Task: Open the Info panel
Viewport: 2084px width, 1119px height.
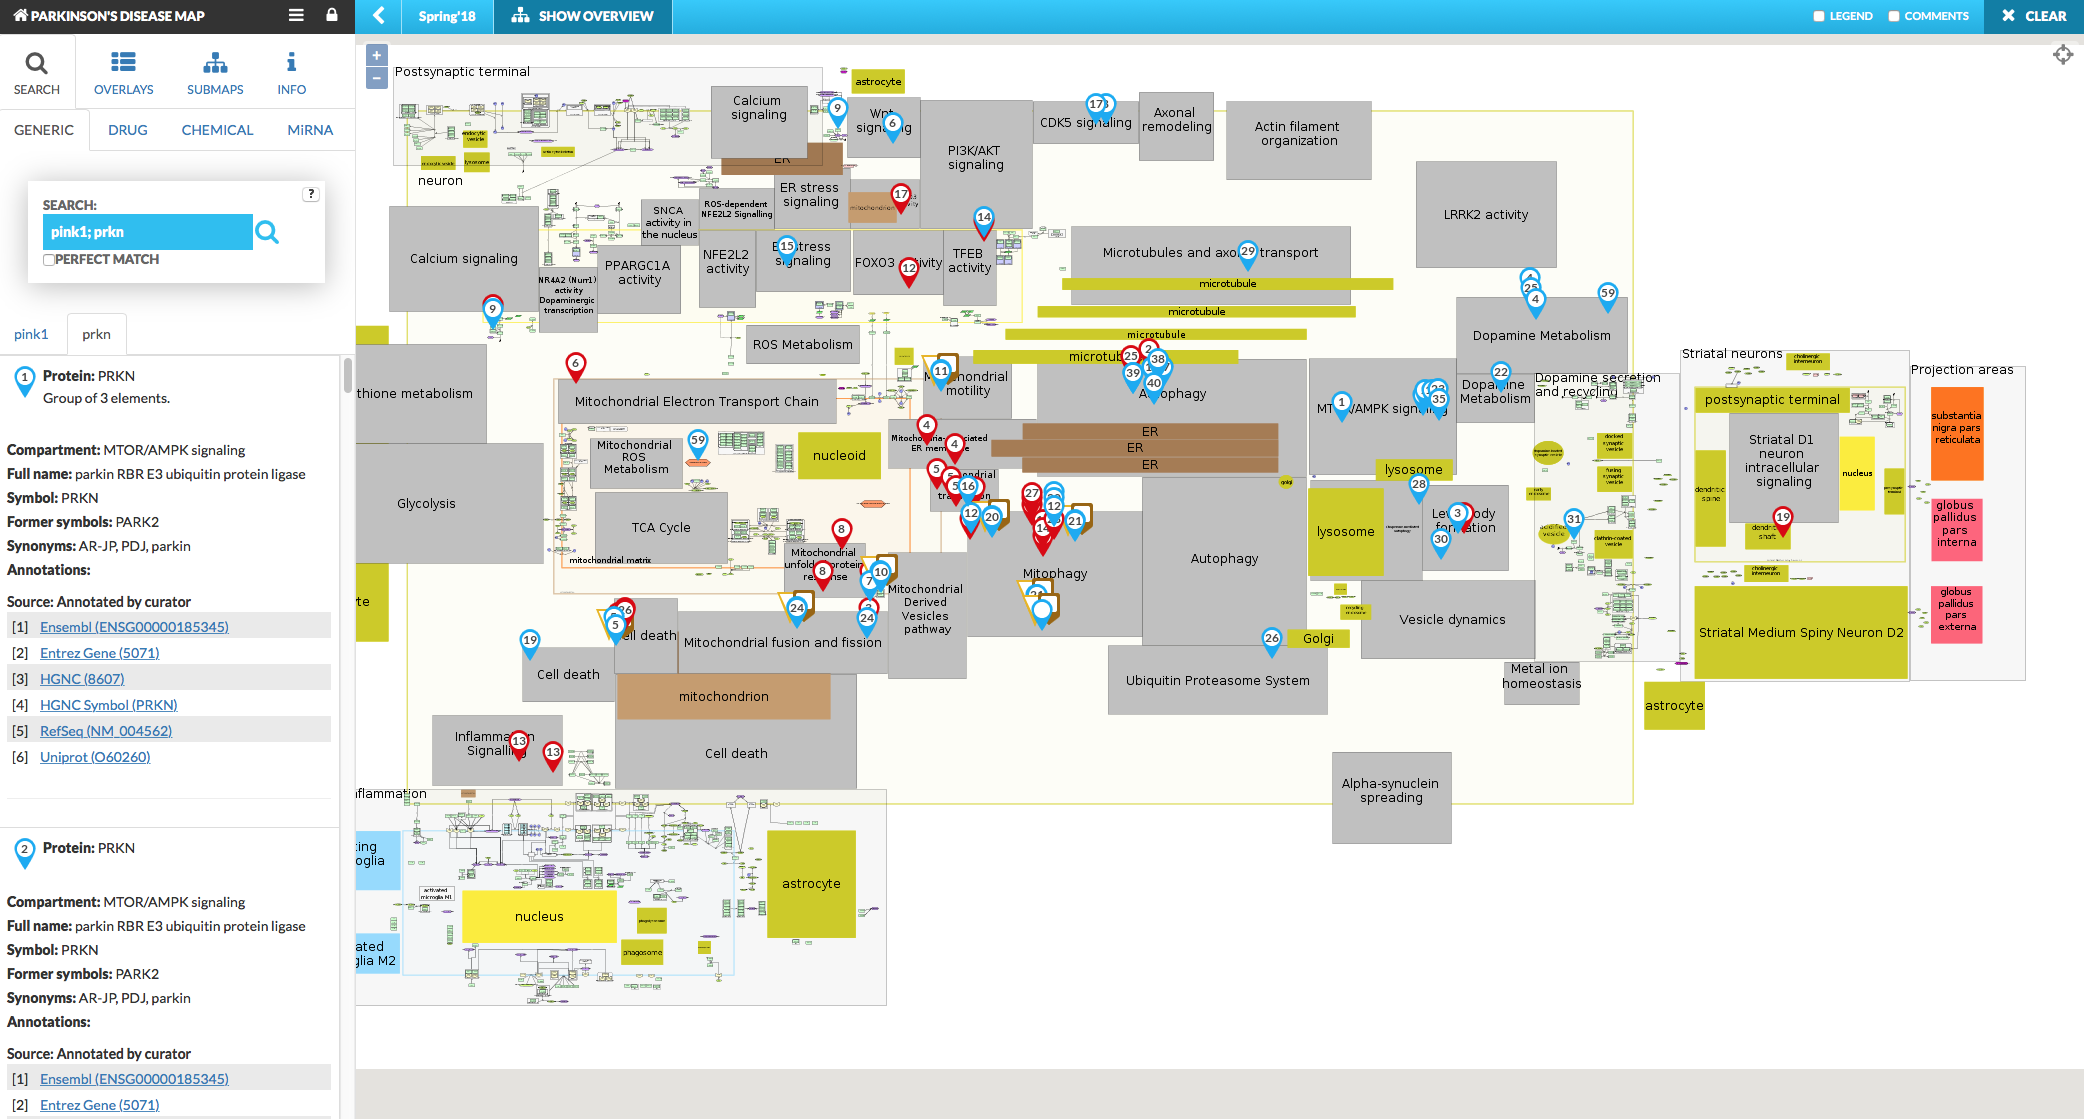Action: [291, 73]
